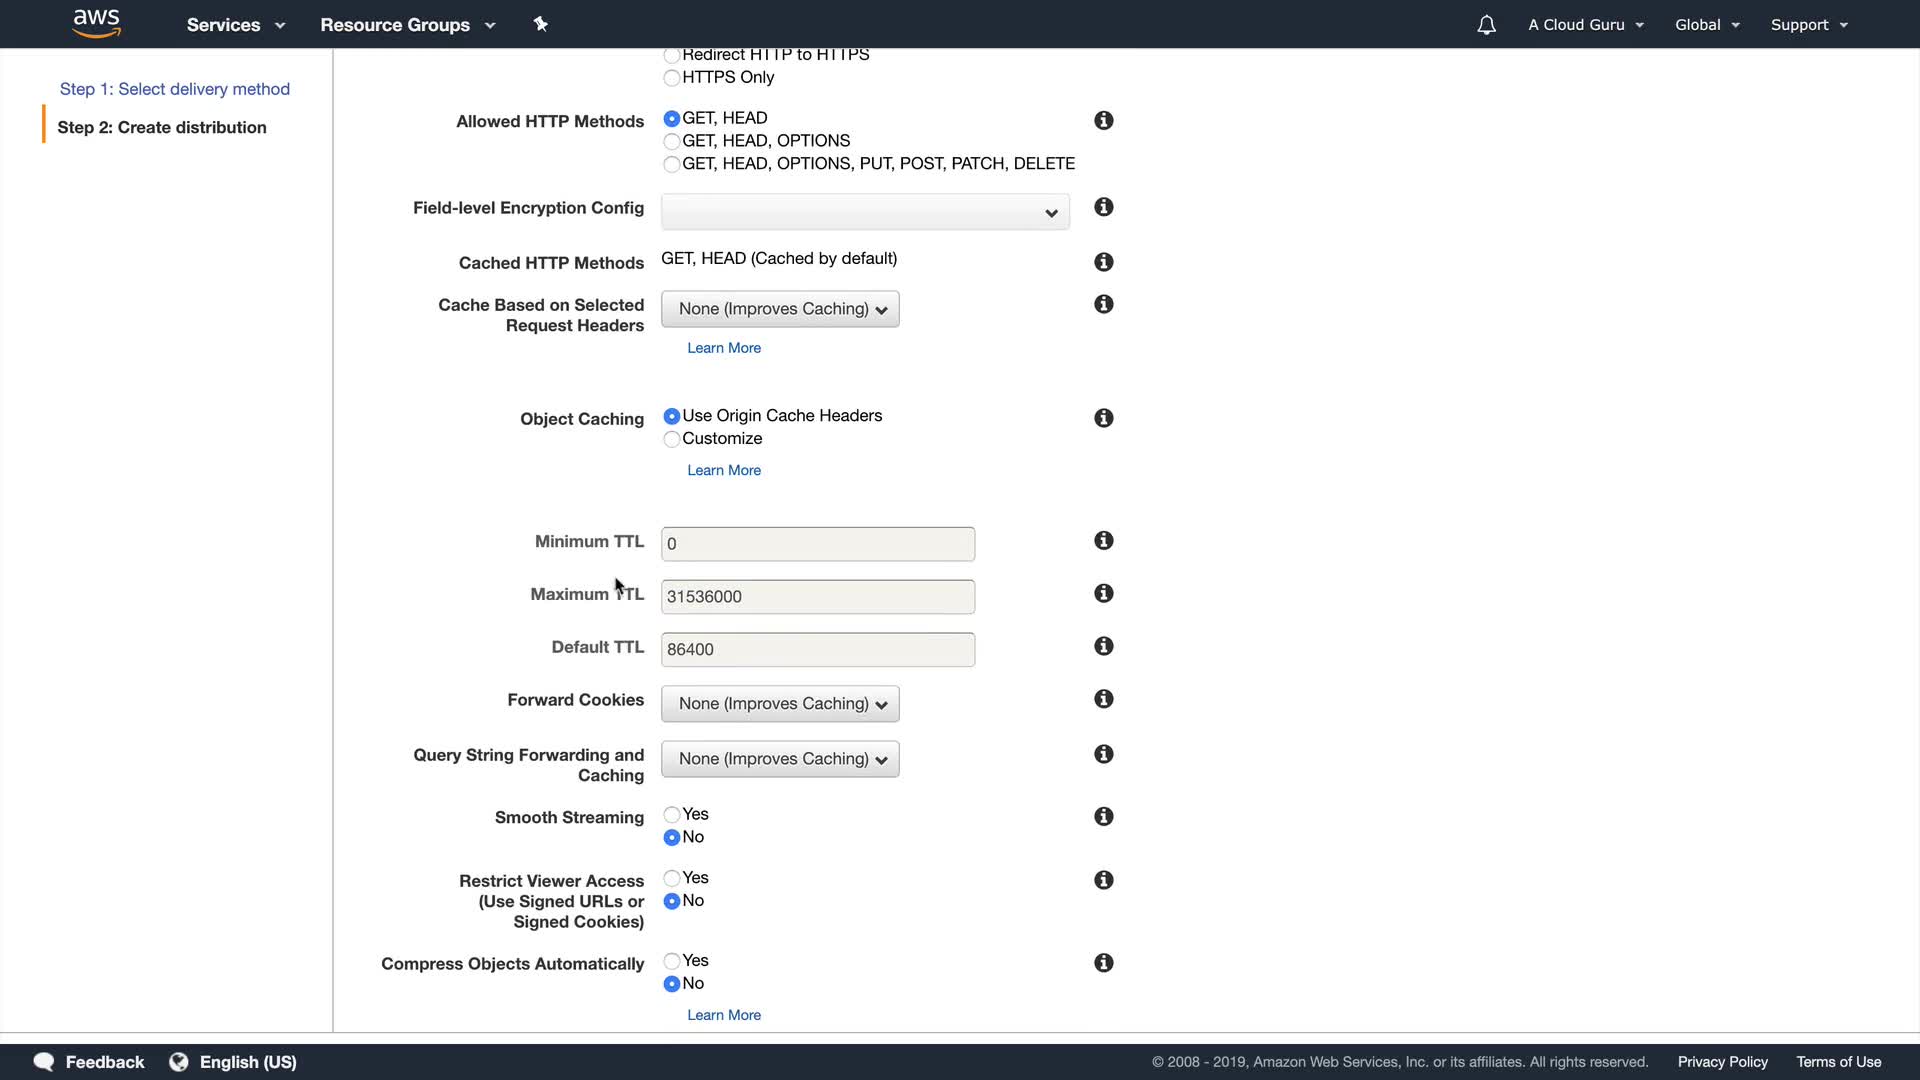
Task: Choose Customize for Object Caching
Action: tap(672, 439)
